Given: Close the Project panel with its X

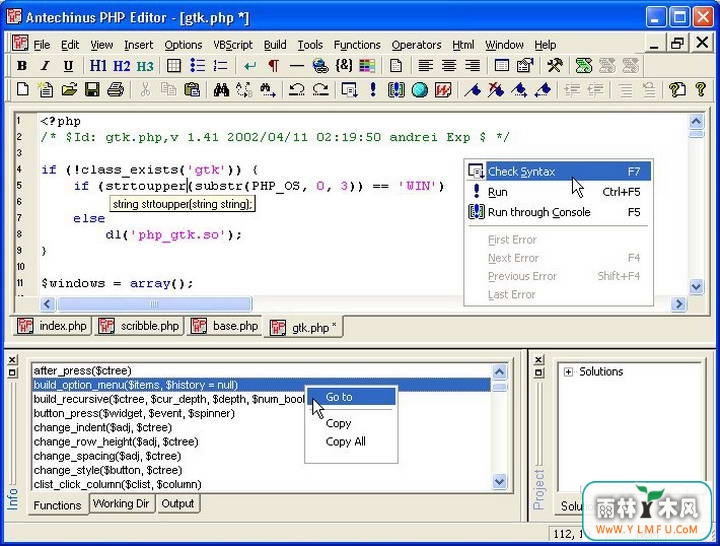Looking at the screenshot, I should pyautogui.click(x=539, y=360).
